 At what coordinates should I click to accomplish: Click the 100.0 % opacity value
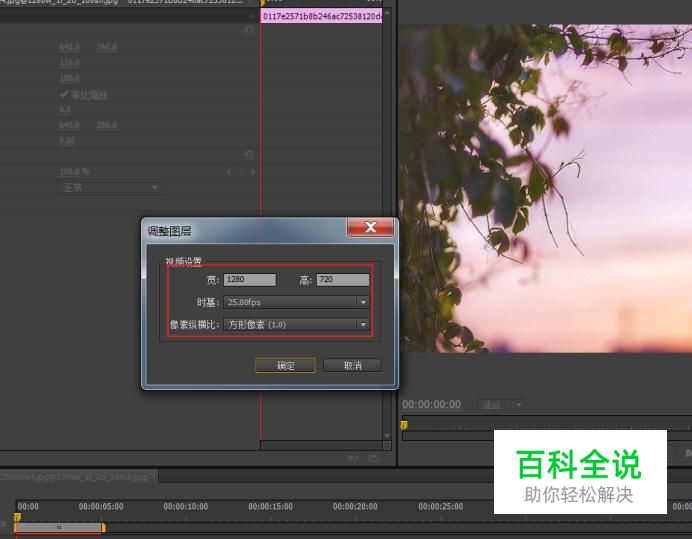[75, 172]
